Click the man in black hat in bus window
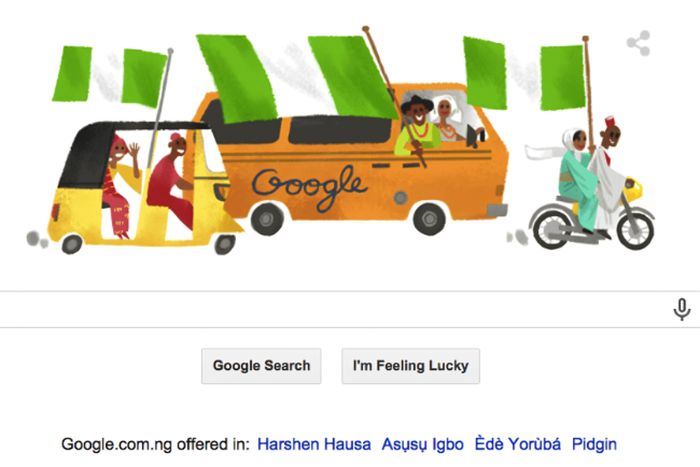This screenshot has height=467, width=700. coord(417,127)
